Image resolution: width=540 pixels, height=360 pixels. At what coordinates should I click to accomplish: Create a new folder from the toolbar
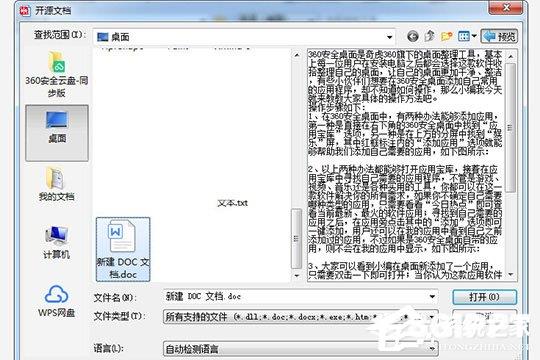point(446,36)
